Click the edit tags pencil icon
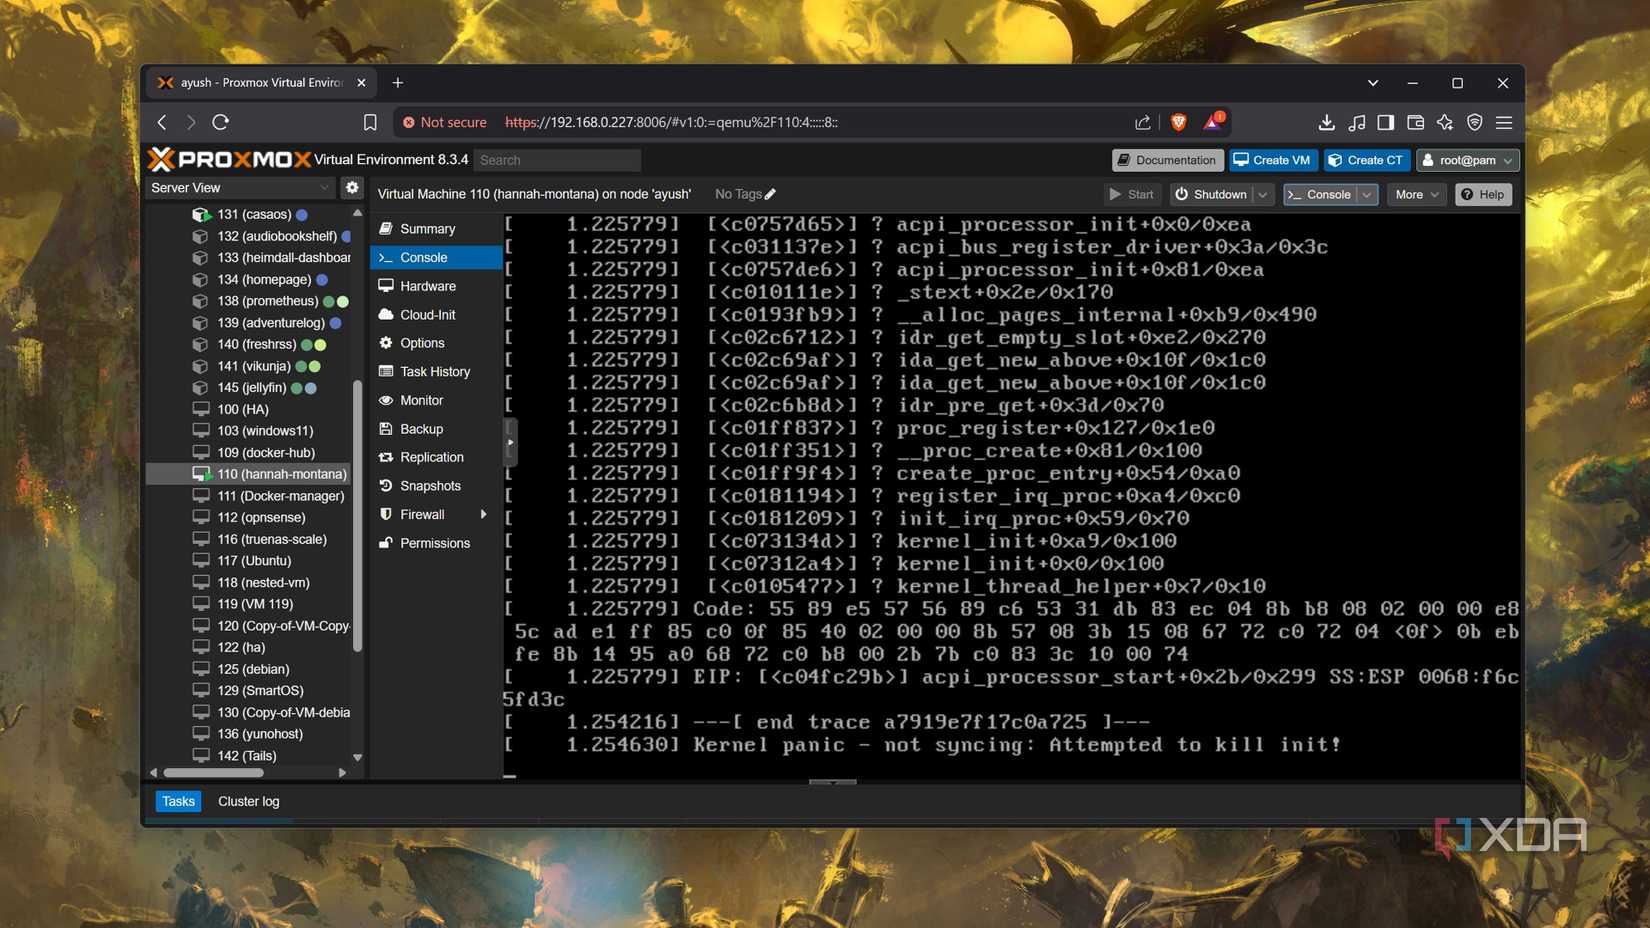The image size is (1650, 928). point(769,193)
